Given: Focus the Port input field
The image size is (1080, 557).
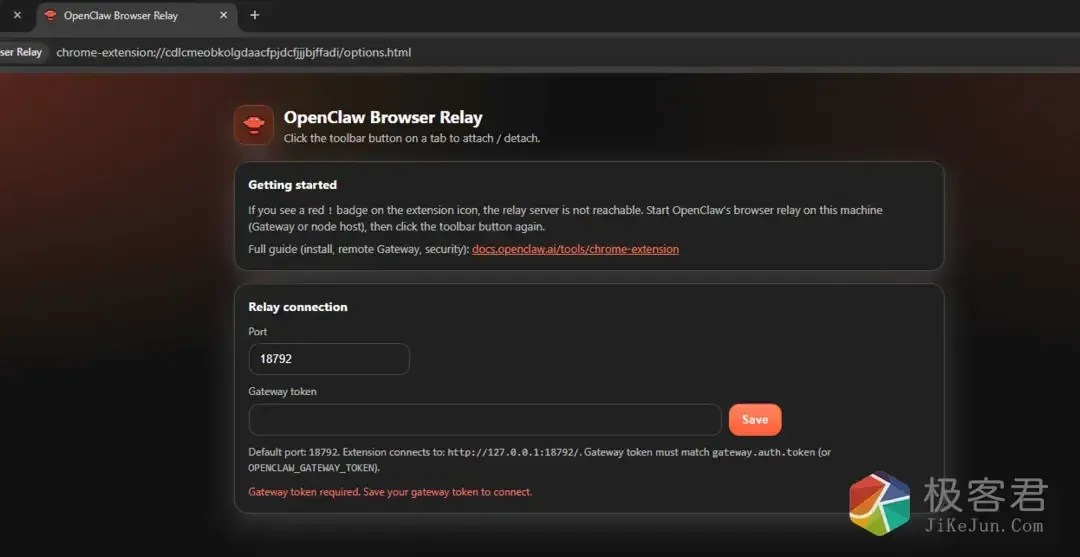Looking at the screenshot, I should pyautogui.click(x=329, y=359).
